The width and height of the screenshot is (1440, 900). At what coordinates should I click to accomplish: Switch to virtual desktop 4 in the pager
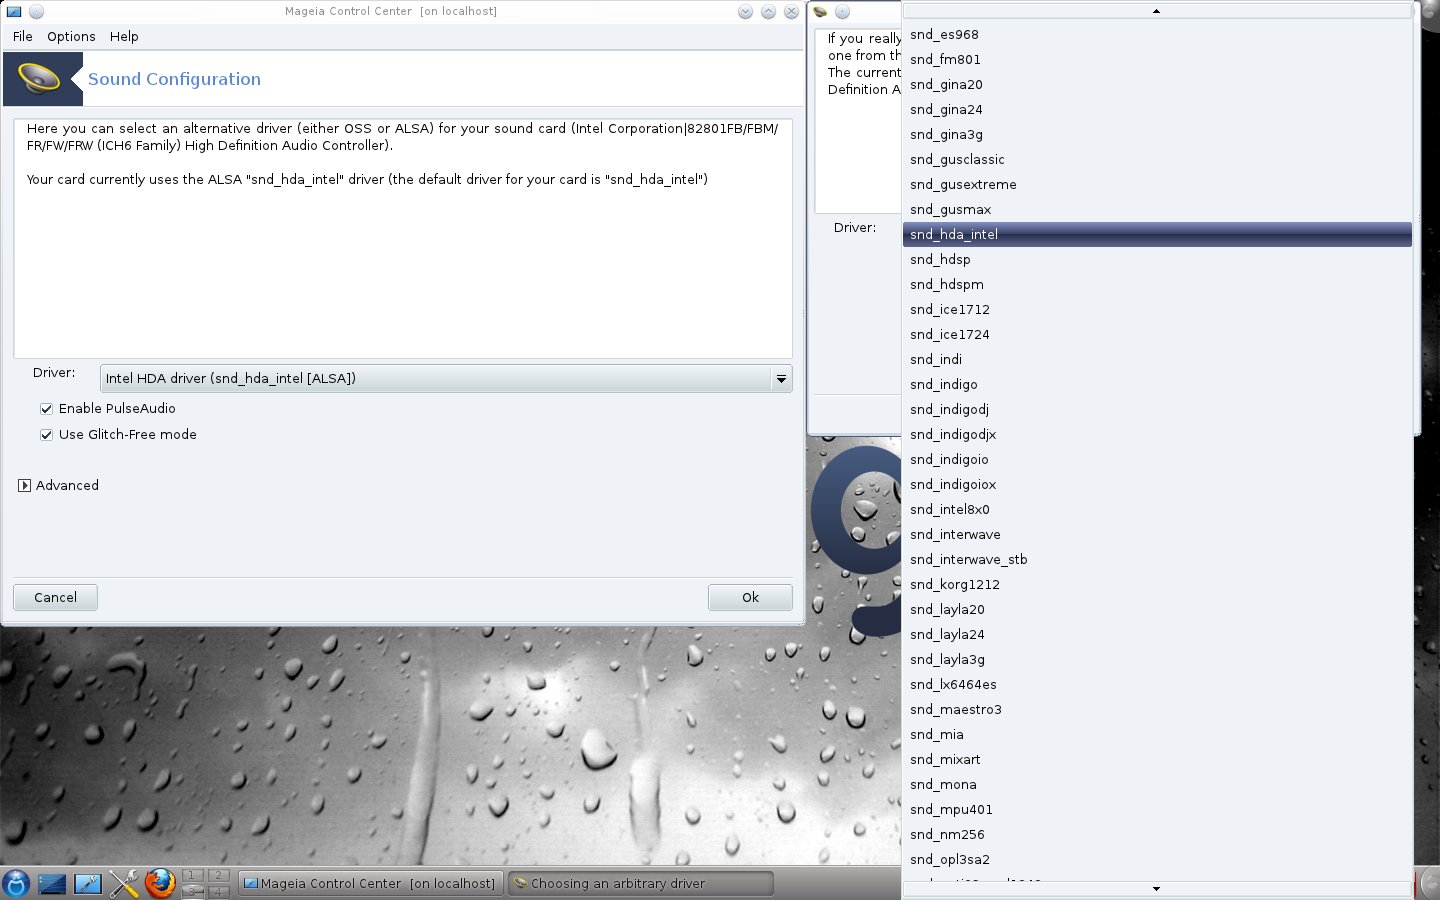click(x=218, y=892)
